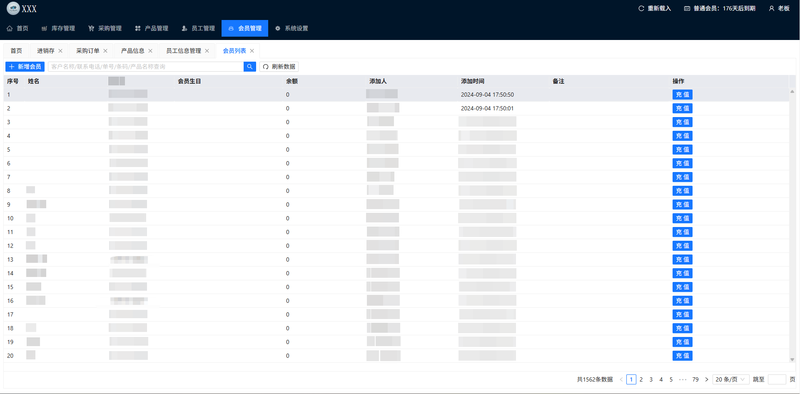
Task: Click the XXX logo avatar
Action: click(13, 8)
